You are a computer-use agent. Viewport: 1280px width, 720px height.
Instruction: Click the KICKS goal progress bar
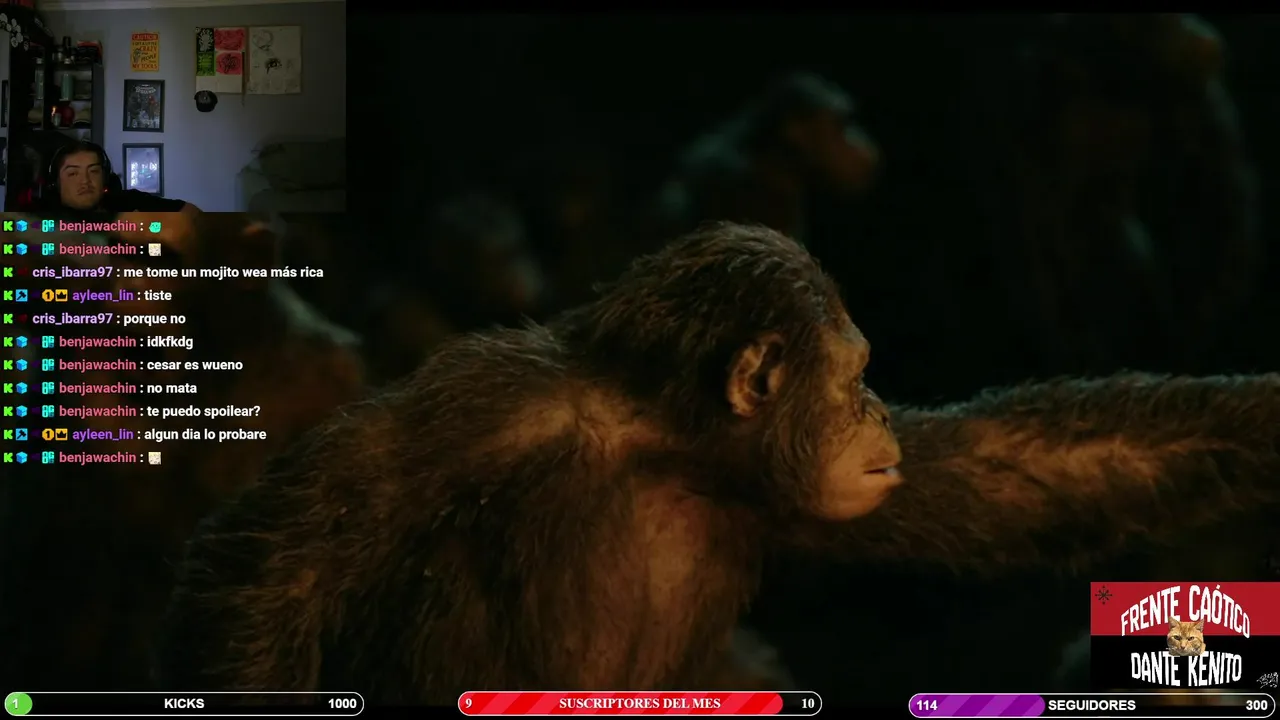[x=183, y=704]
